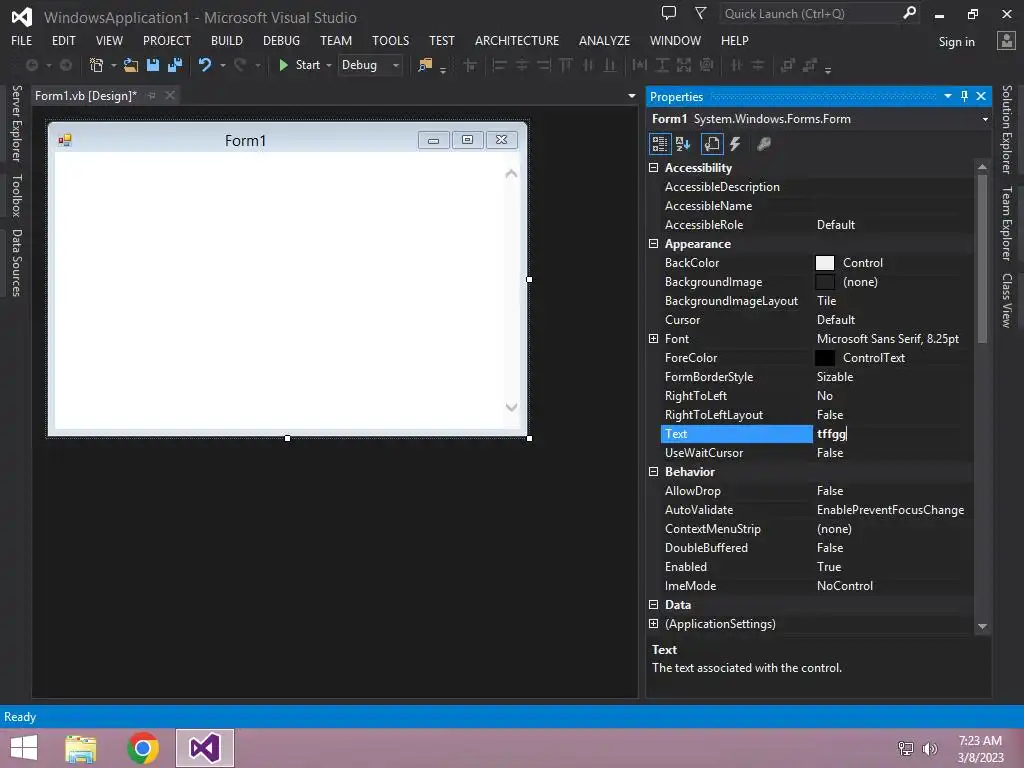
Task: Open the ARCHITECTURE menu
Action: pyautogui.click(x=517, y=40)
